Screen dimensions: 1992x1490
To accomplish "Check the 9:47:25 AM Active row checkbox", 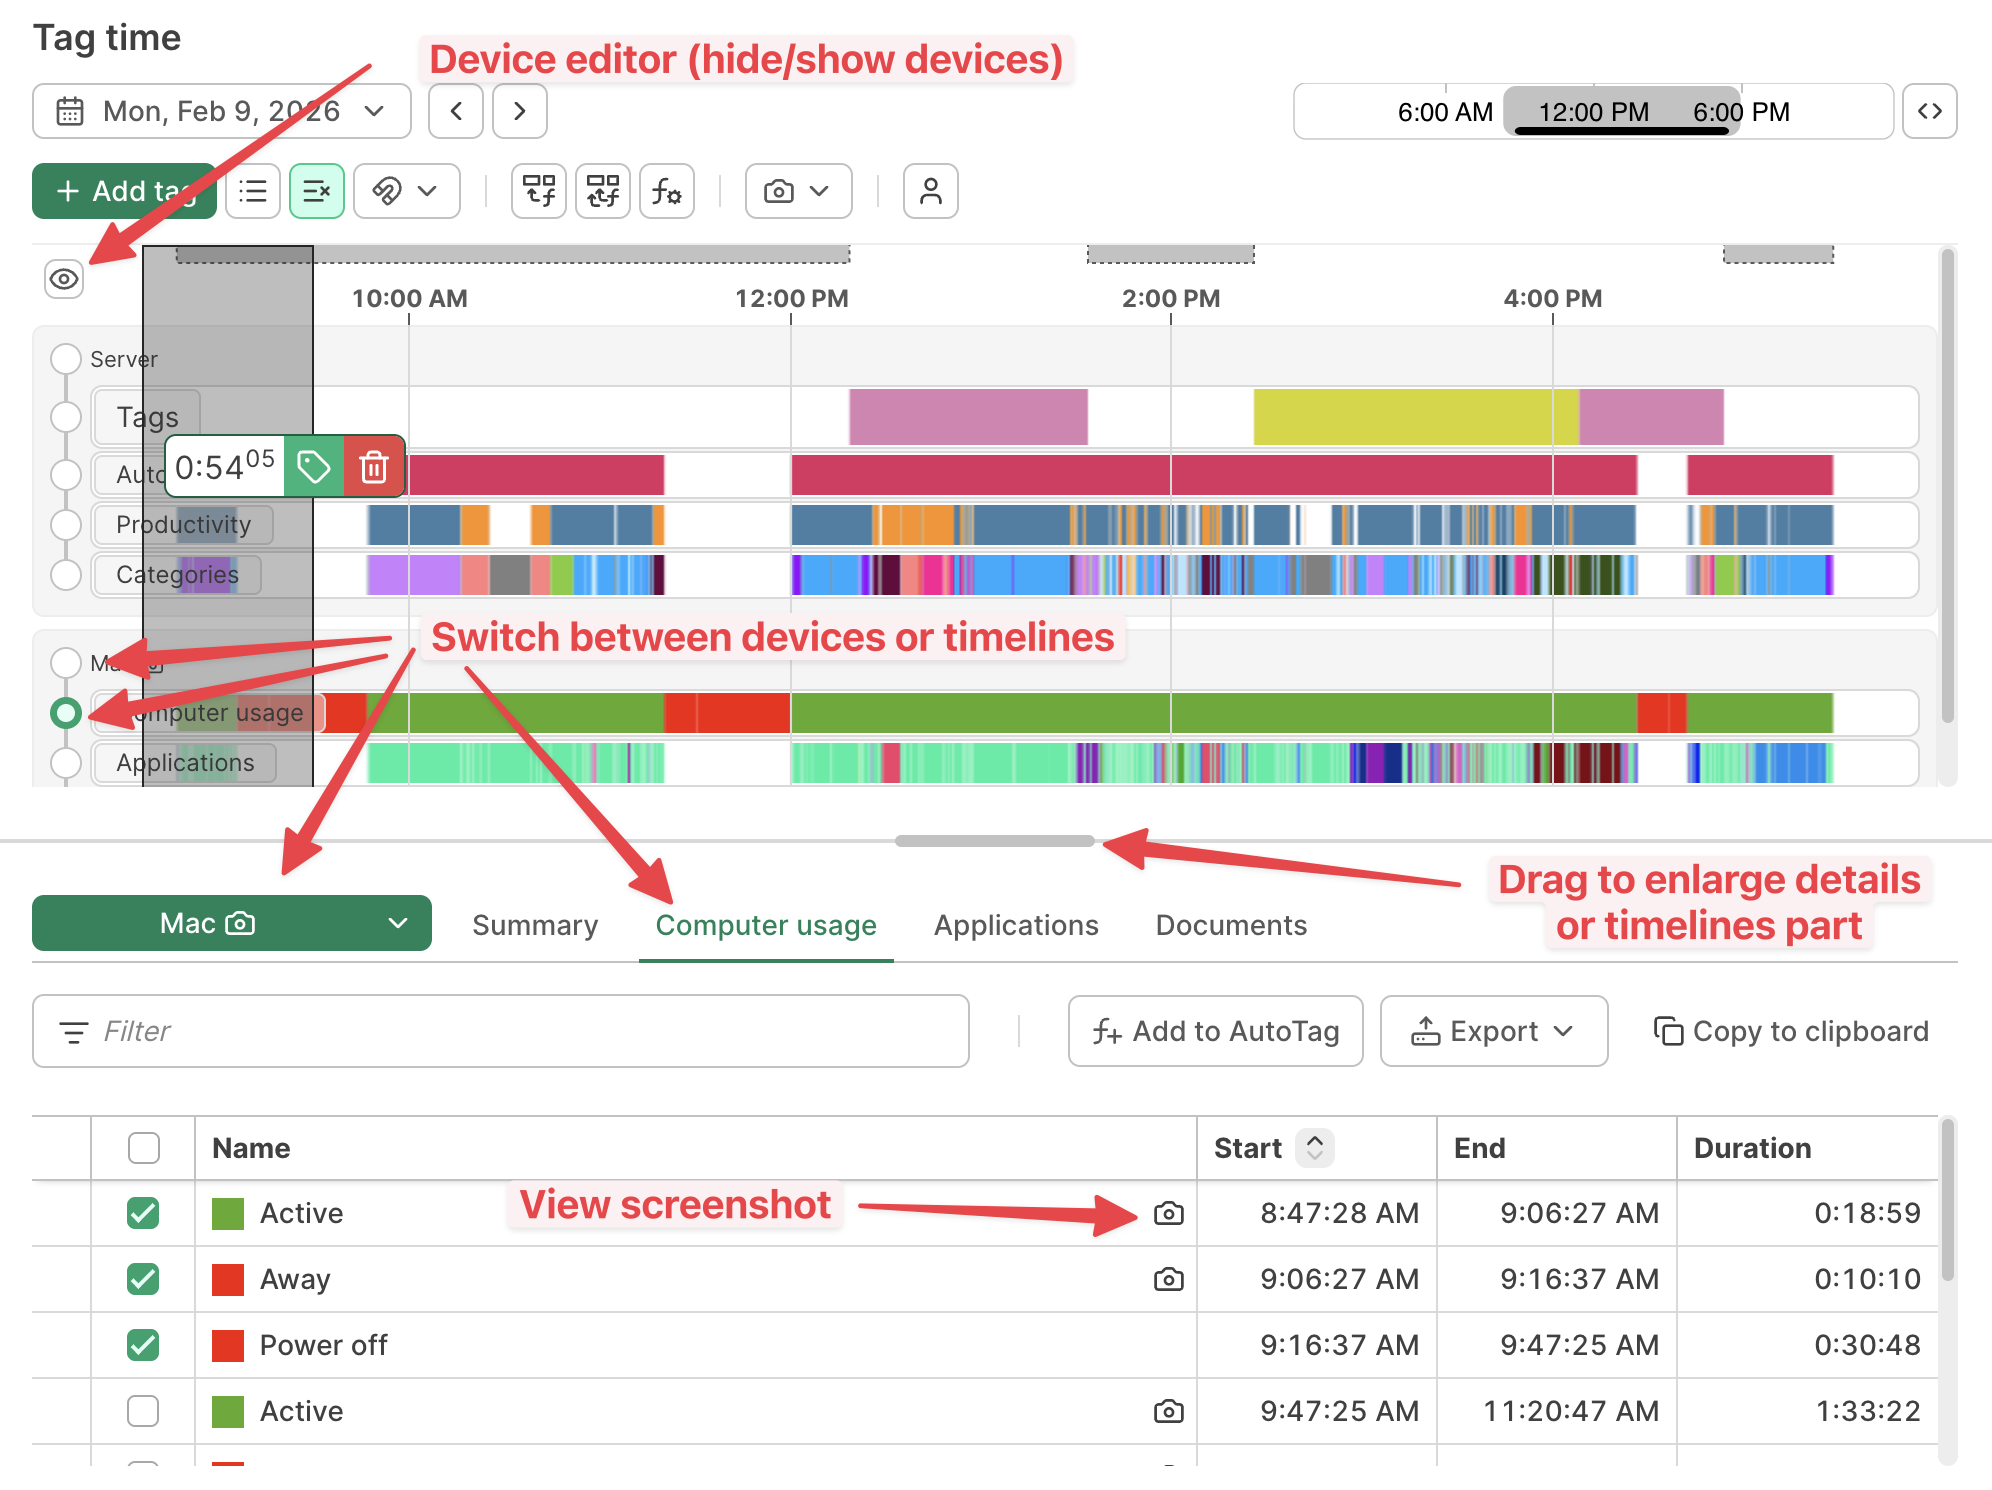I will point(144,1411).
